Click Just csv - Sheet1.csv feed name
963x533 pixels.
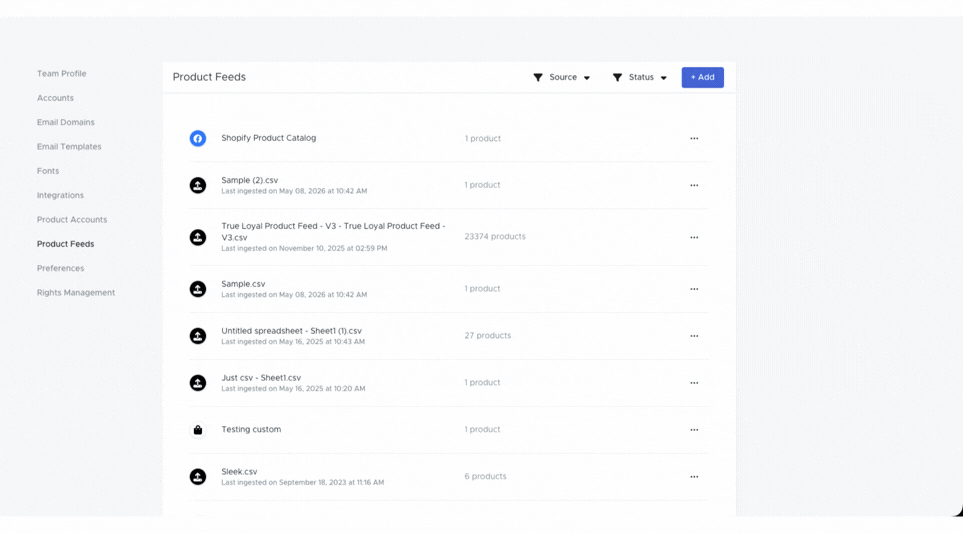click(x=261, y=378)
